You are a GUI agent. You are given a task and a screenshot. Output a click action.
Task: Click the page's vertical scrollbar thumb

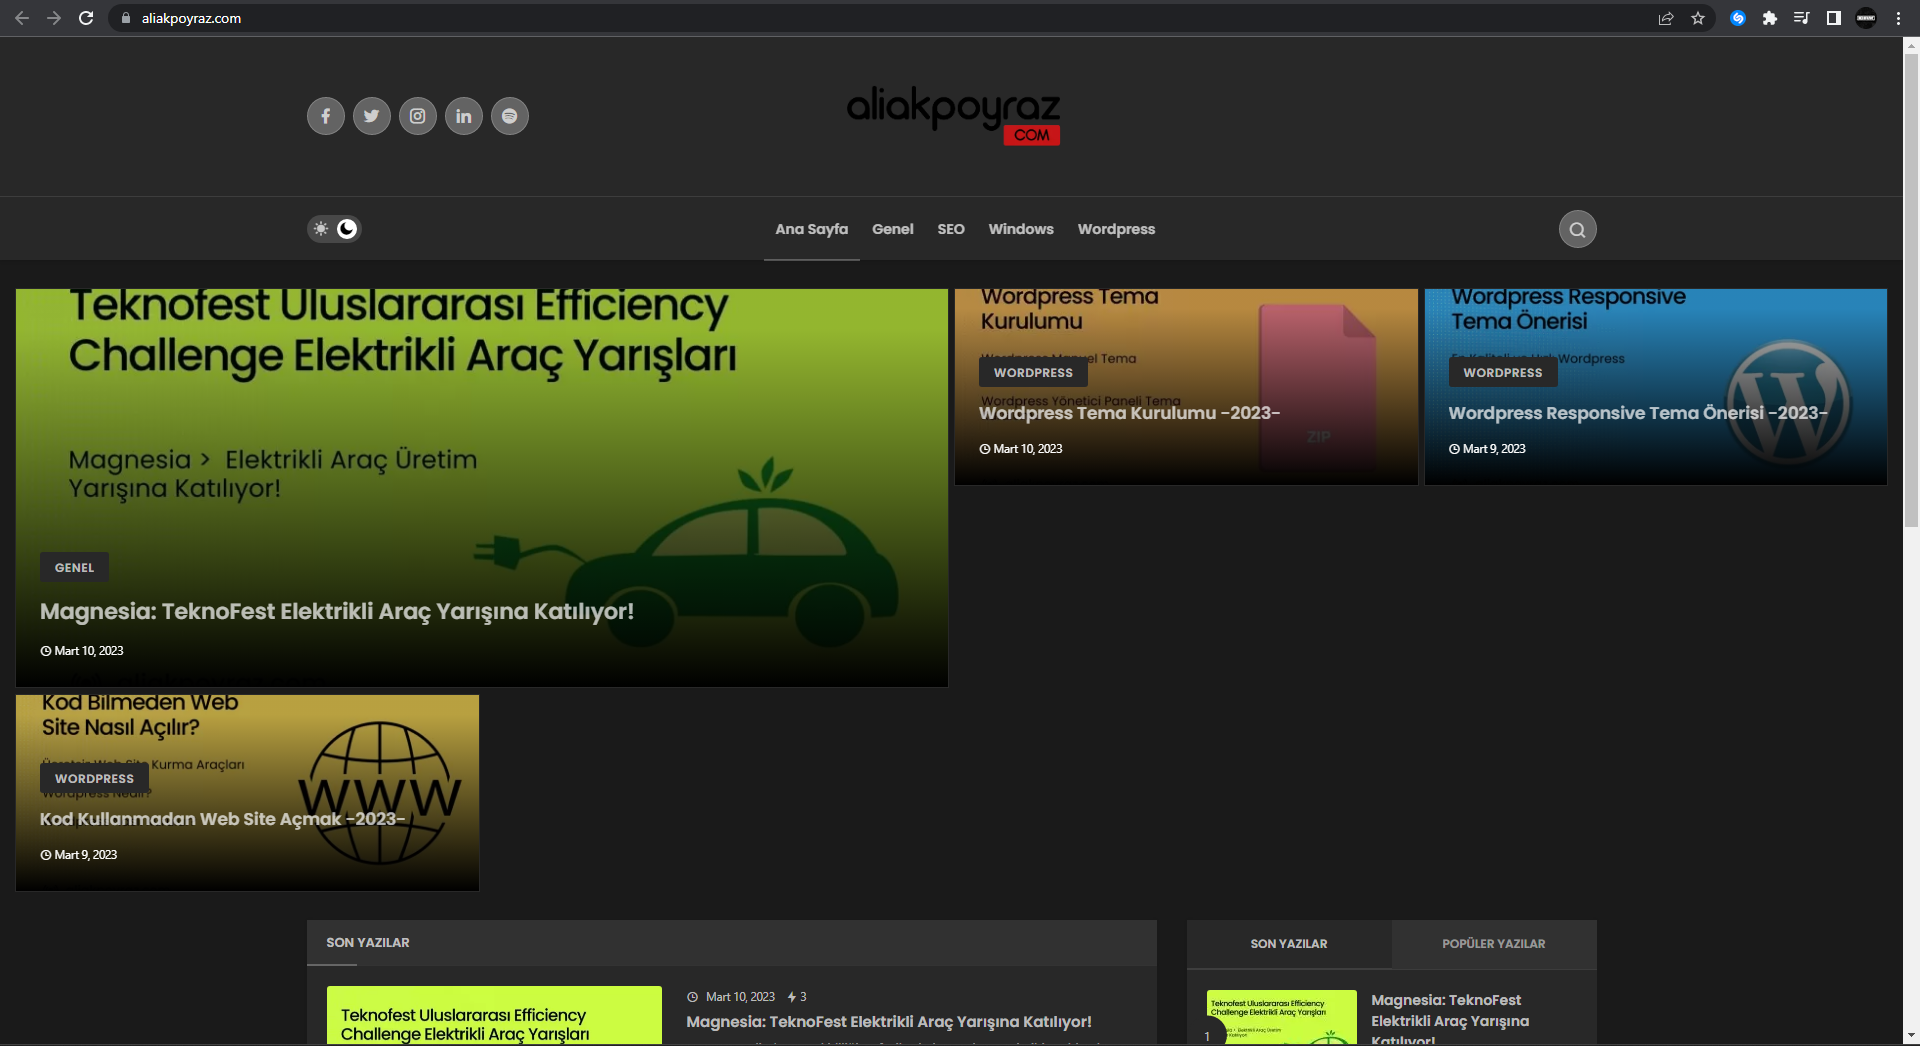1911,290
